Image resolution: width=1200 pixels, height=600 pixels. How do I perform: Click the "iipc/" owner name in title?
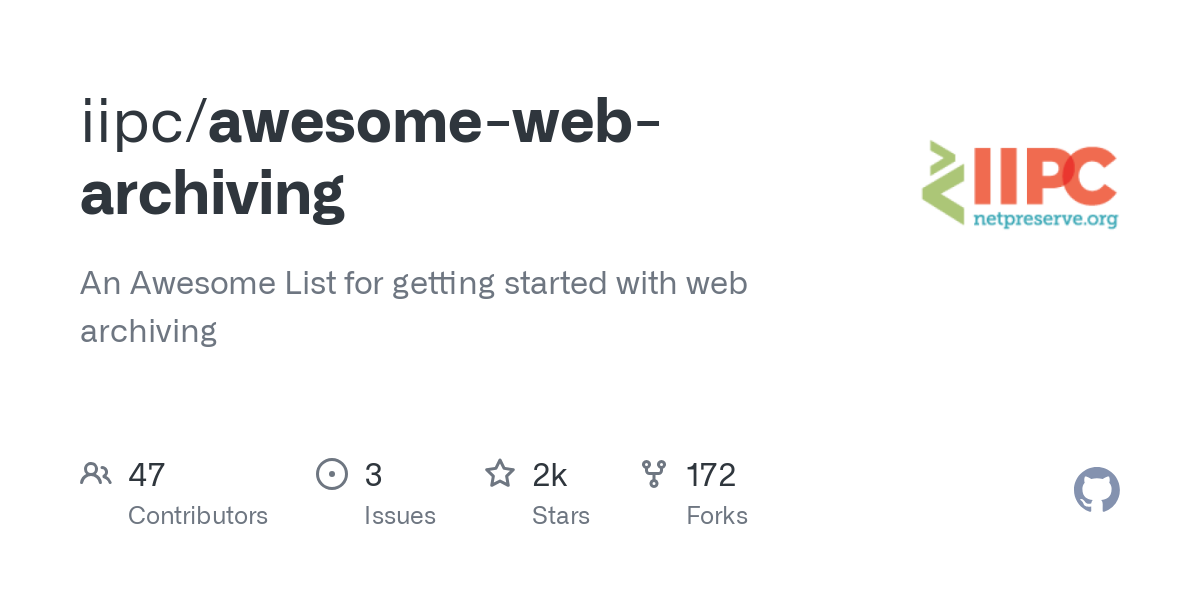tap(143, 123)
